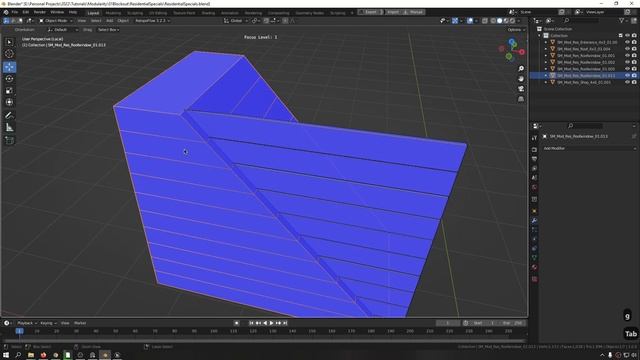Open the timeline Playback menu

click(x=27, y=323)
